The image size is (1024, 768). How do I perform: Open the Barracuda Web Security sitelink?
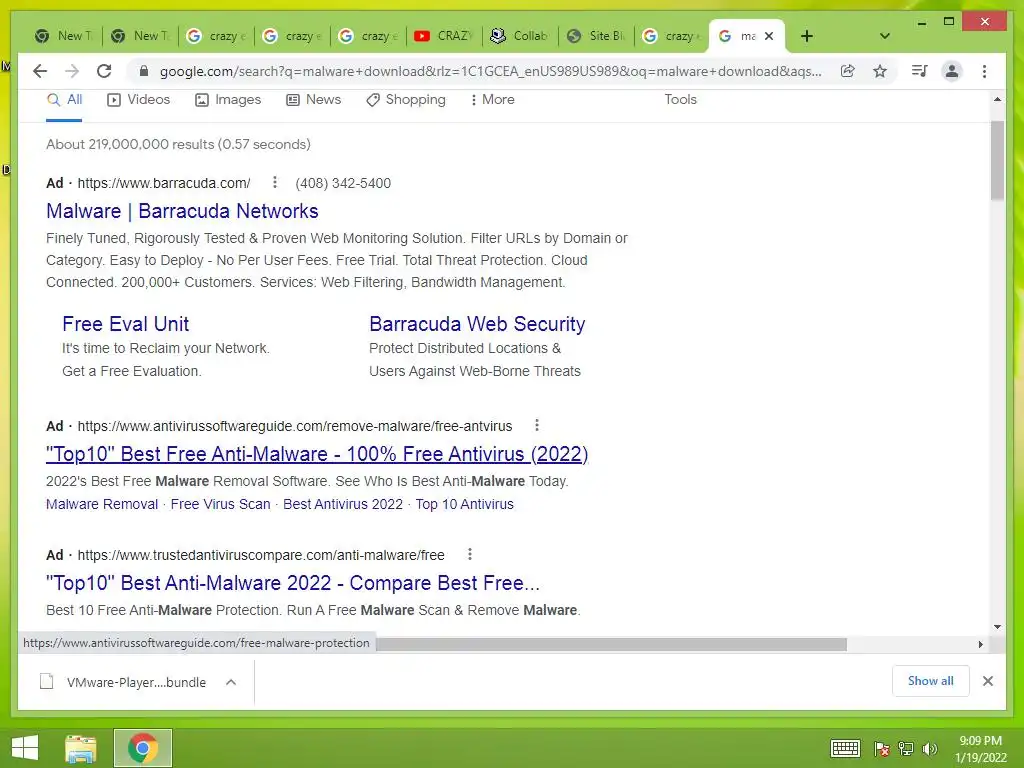477,324
